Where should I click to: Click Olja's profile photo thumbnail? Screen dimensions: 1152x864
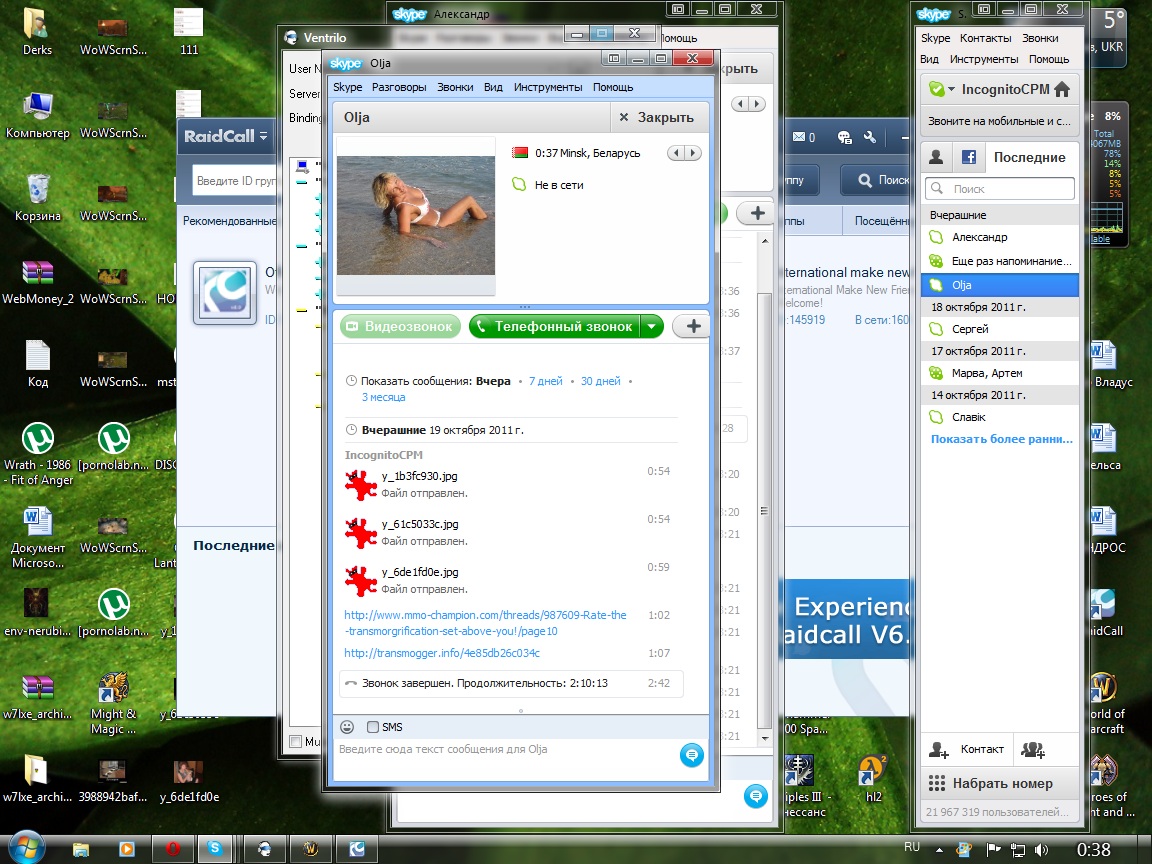(416, 215)
